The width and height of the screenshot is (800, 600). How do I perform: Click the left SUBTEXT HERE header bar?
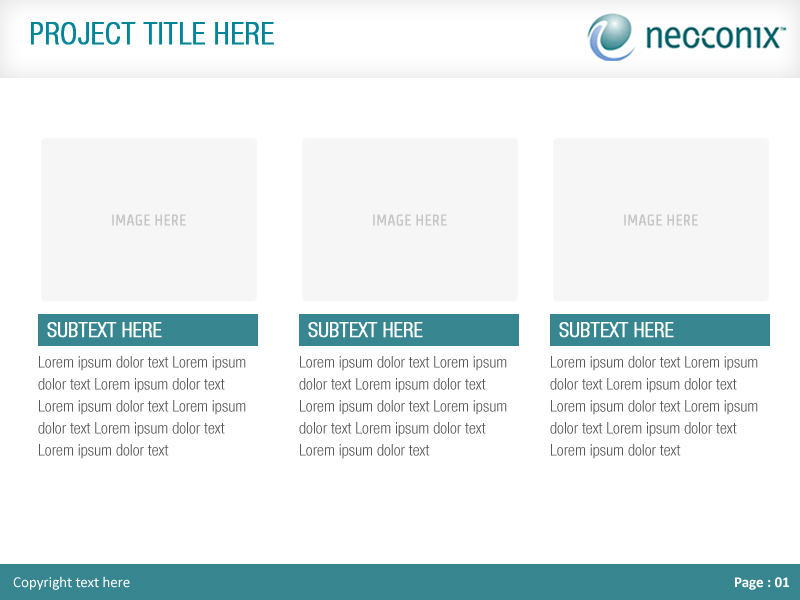pos(148,330)
